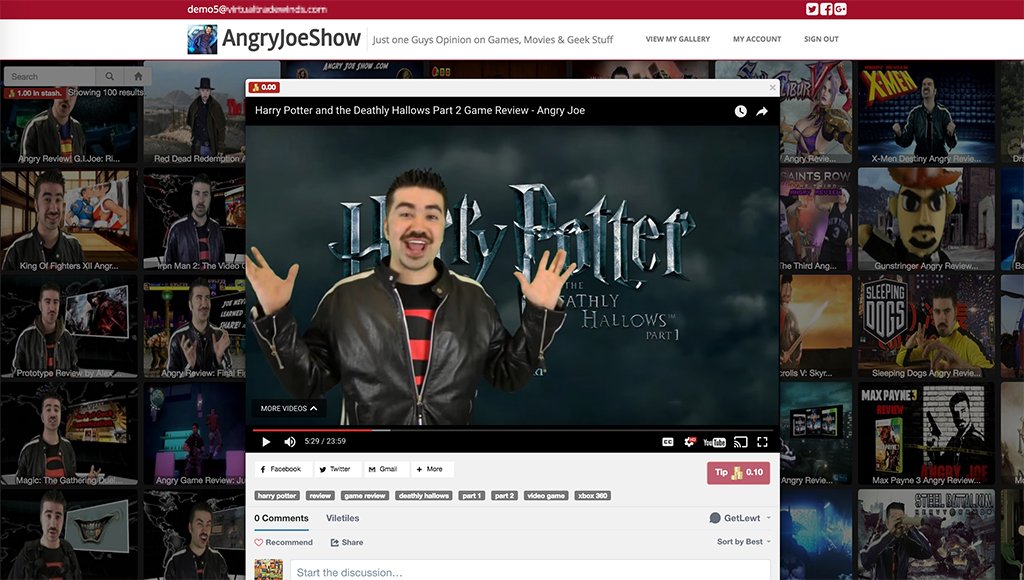Open the Google Plus icon in top bar
The height and width of the screenshot is (580, 1024).
point(840,9)
